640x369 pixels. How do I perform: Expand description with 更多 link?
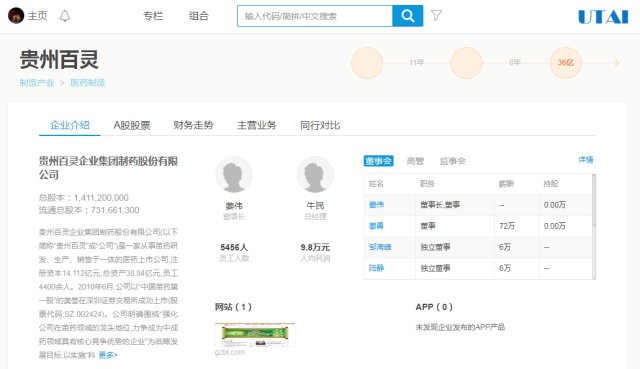[108, 355]
